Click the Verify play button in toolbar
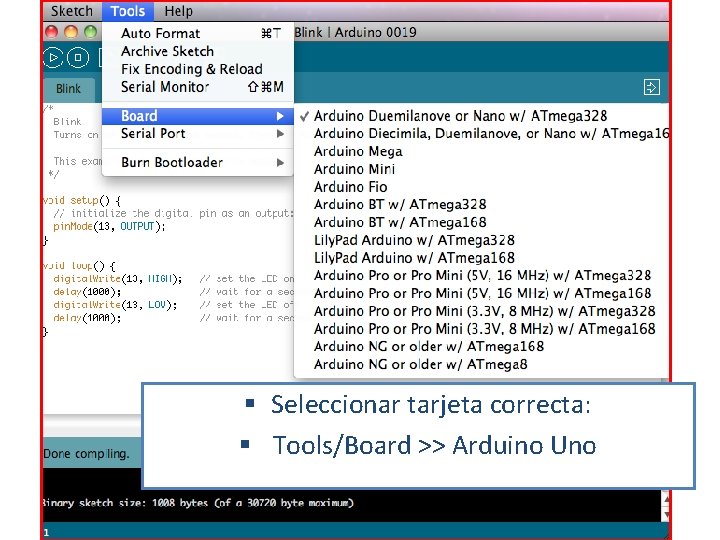 click(x=53, y=58)
